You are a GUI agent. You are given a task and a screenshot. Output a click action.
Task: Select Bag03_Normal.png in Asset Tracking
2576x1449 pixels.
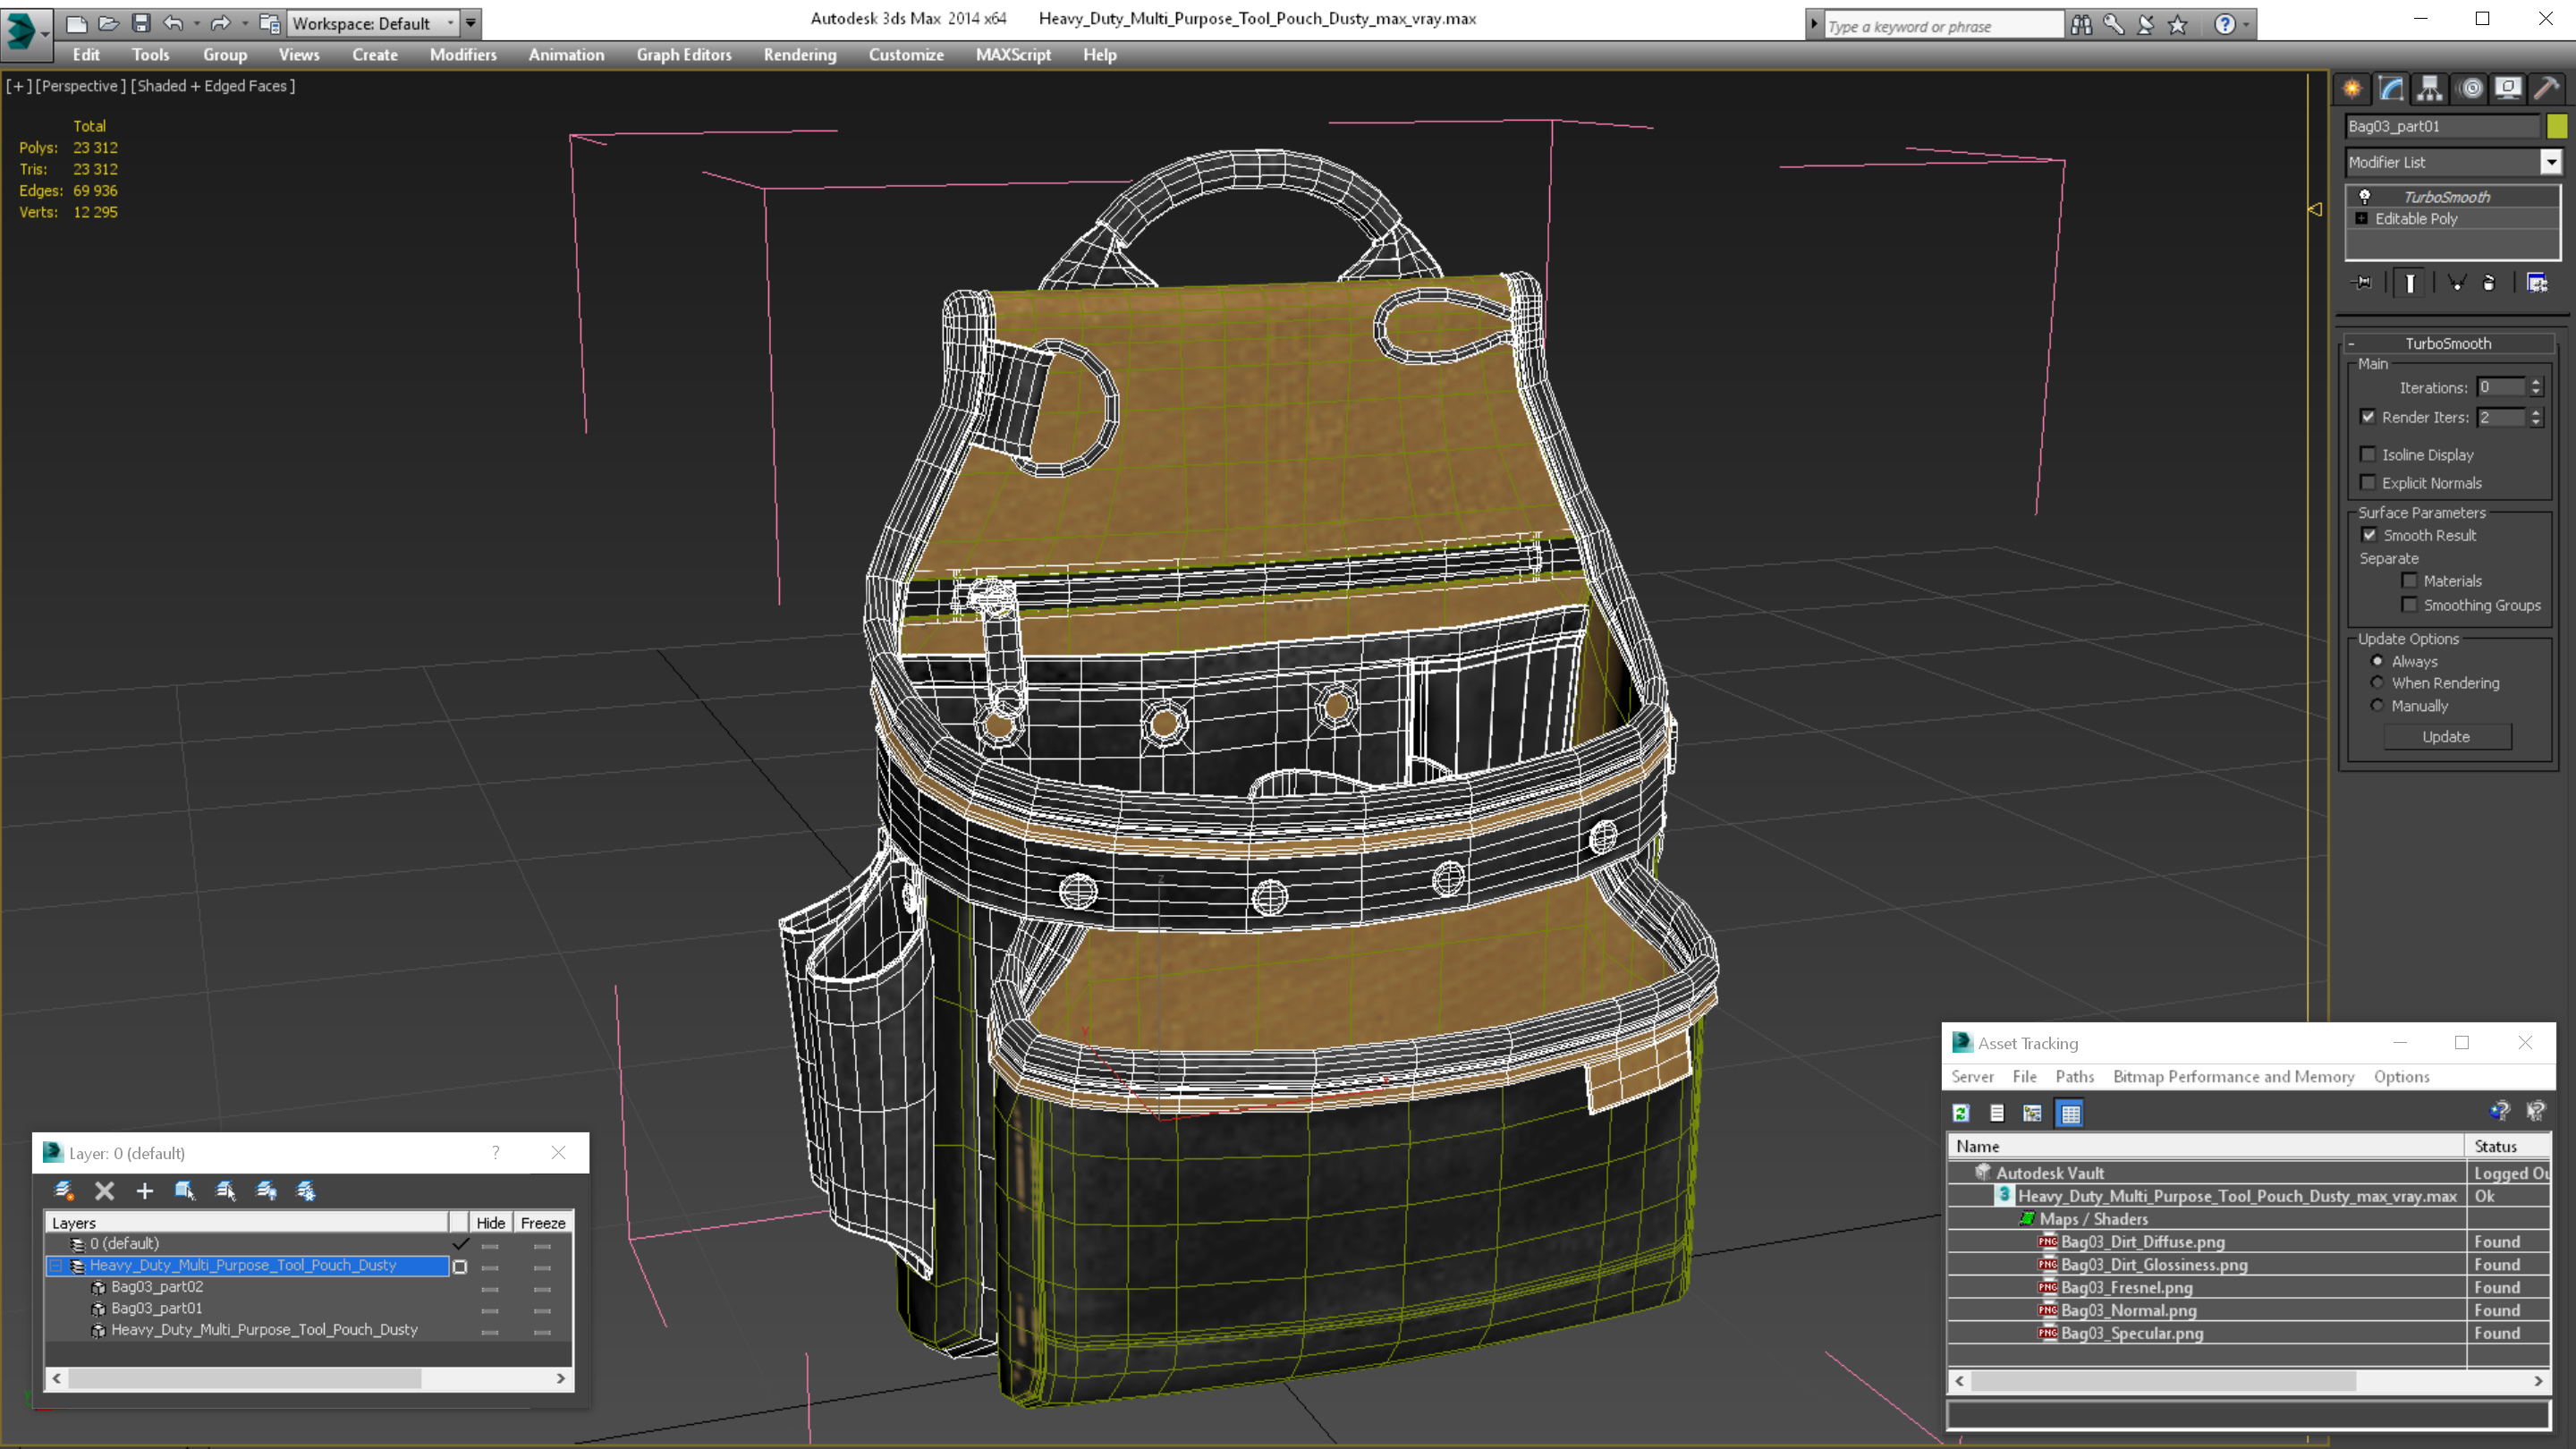pyautogui.click(x=2129, y=1310)
